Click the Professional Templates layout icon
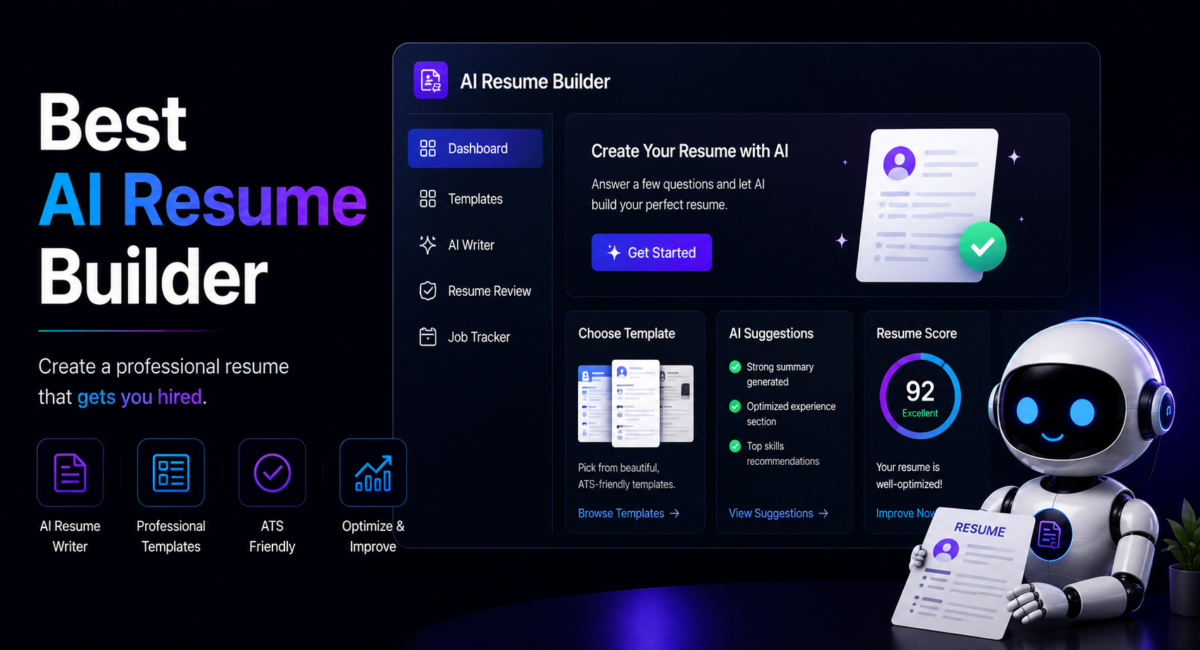 tap(171, 472)
